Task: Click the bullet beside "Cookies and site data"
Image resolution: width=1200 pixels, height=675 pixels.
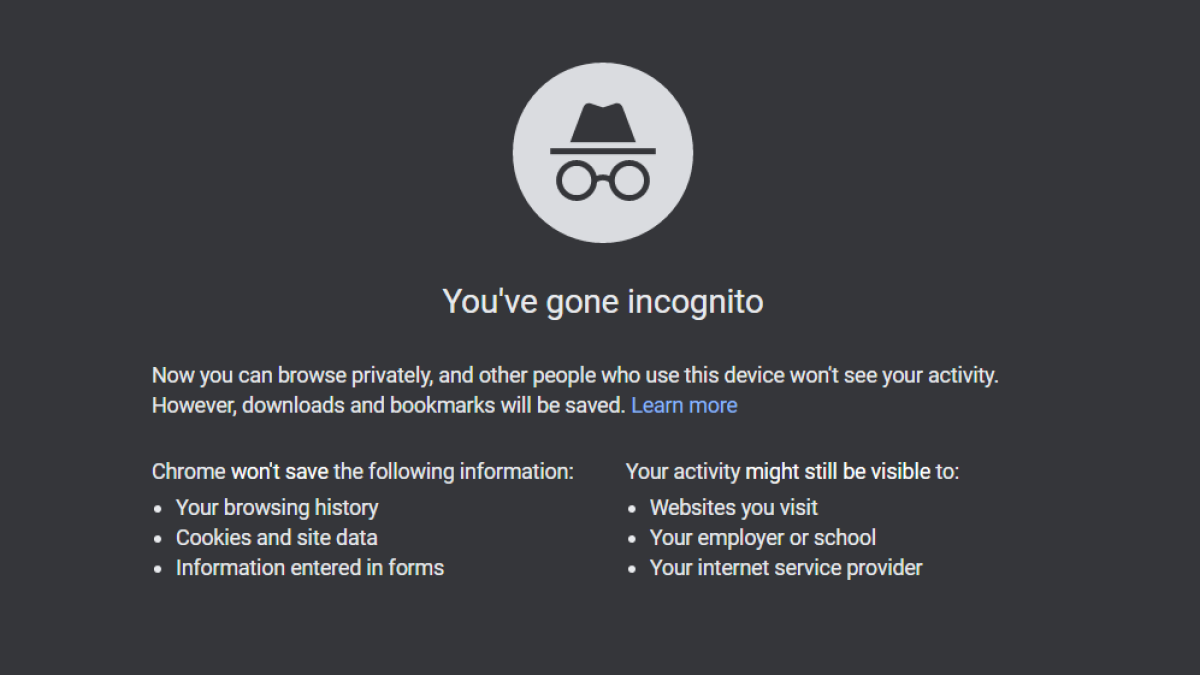Action: coord(157,538)
